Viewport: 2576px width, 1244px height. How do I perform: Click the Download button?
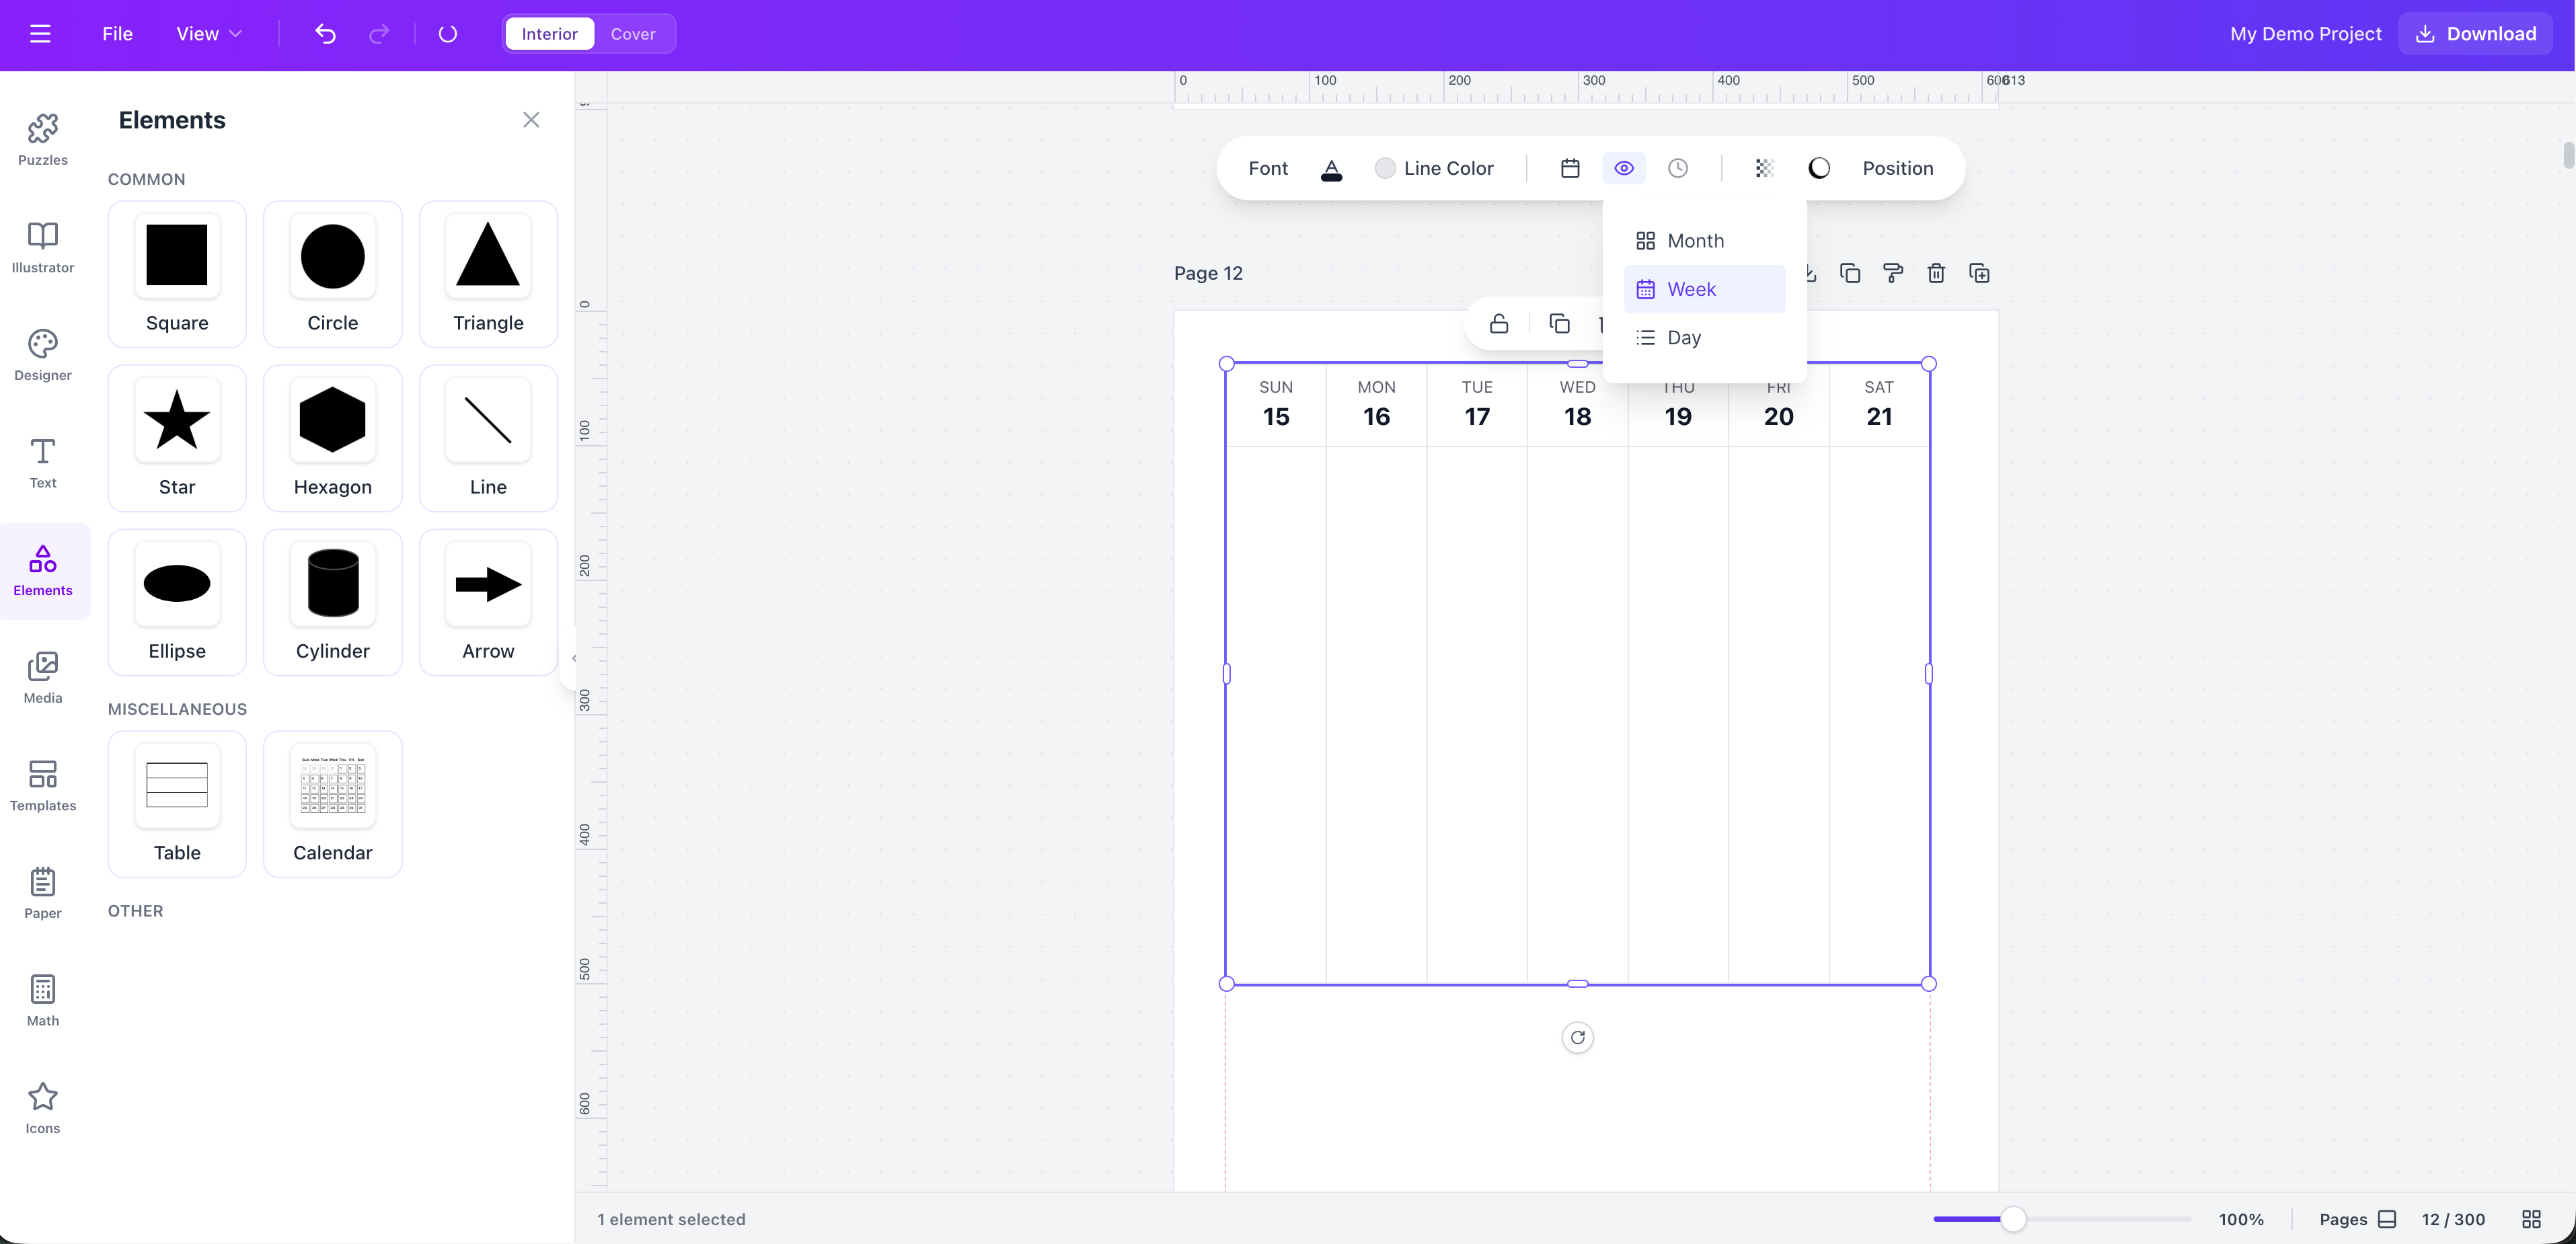2474,33
